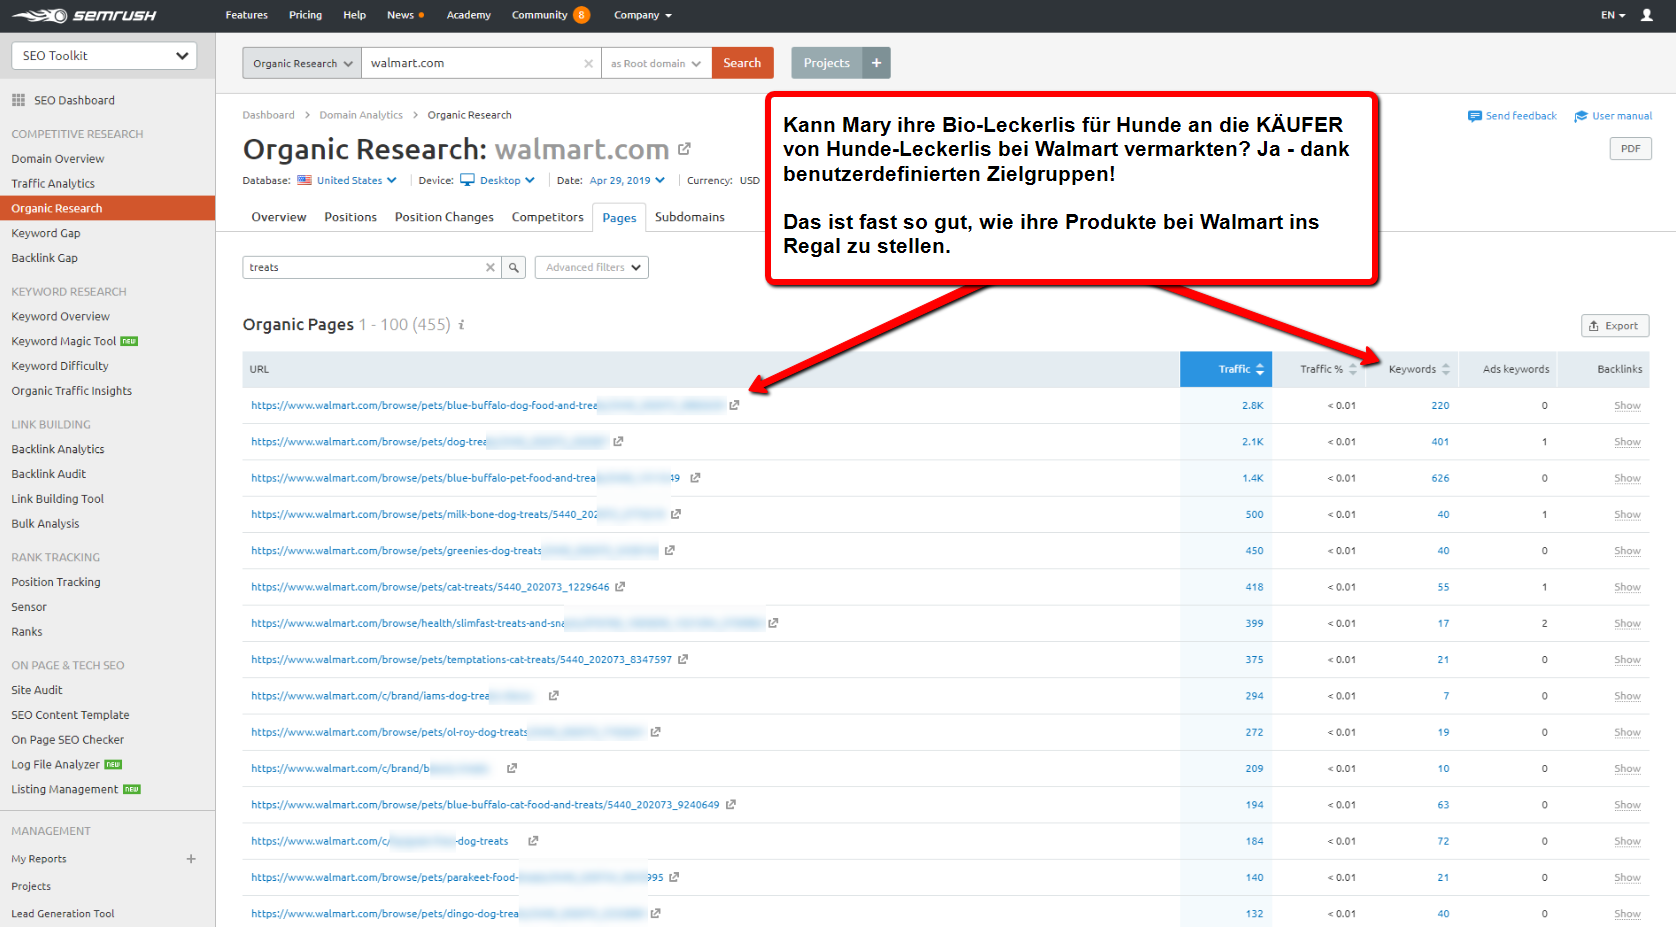Open external link for parakeet-food URL

[x=674, y=877]
